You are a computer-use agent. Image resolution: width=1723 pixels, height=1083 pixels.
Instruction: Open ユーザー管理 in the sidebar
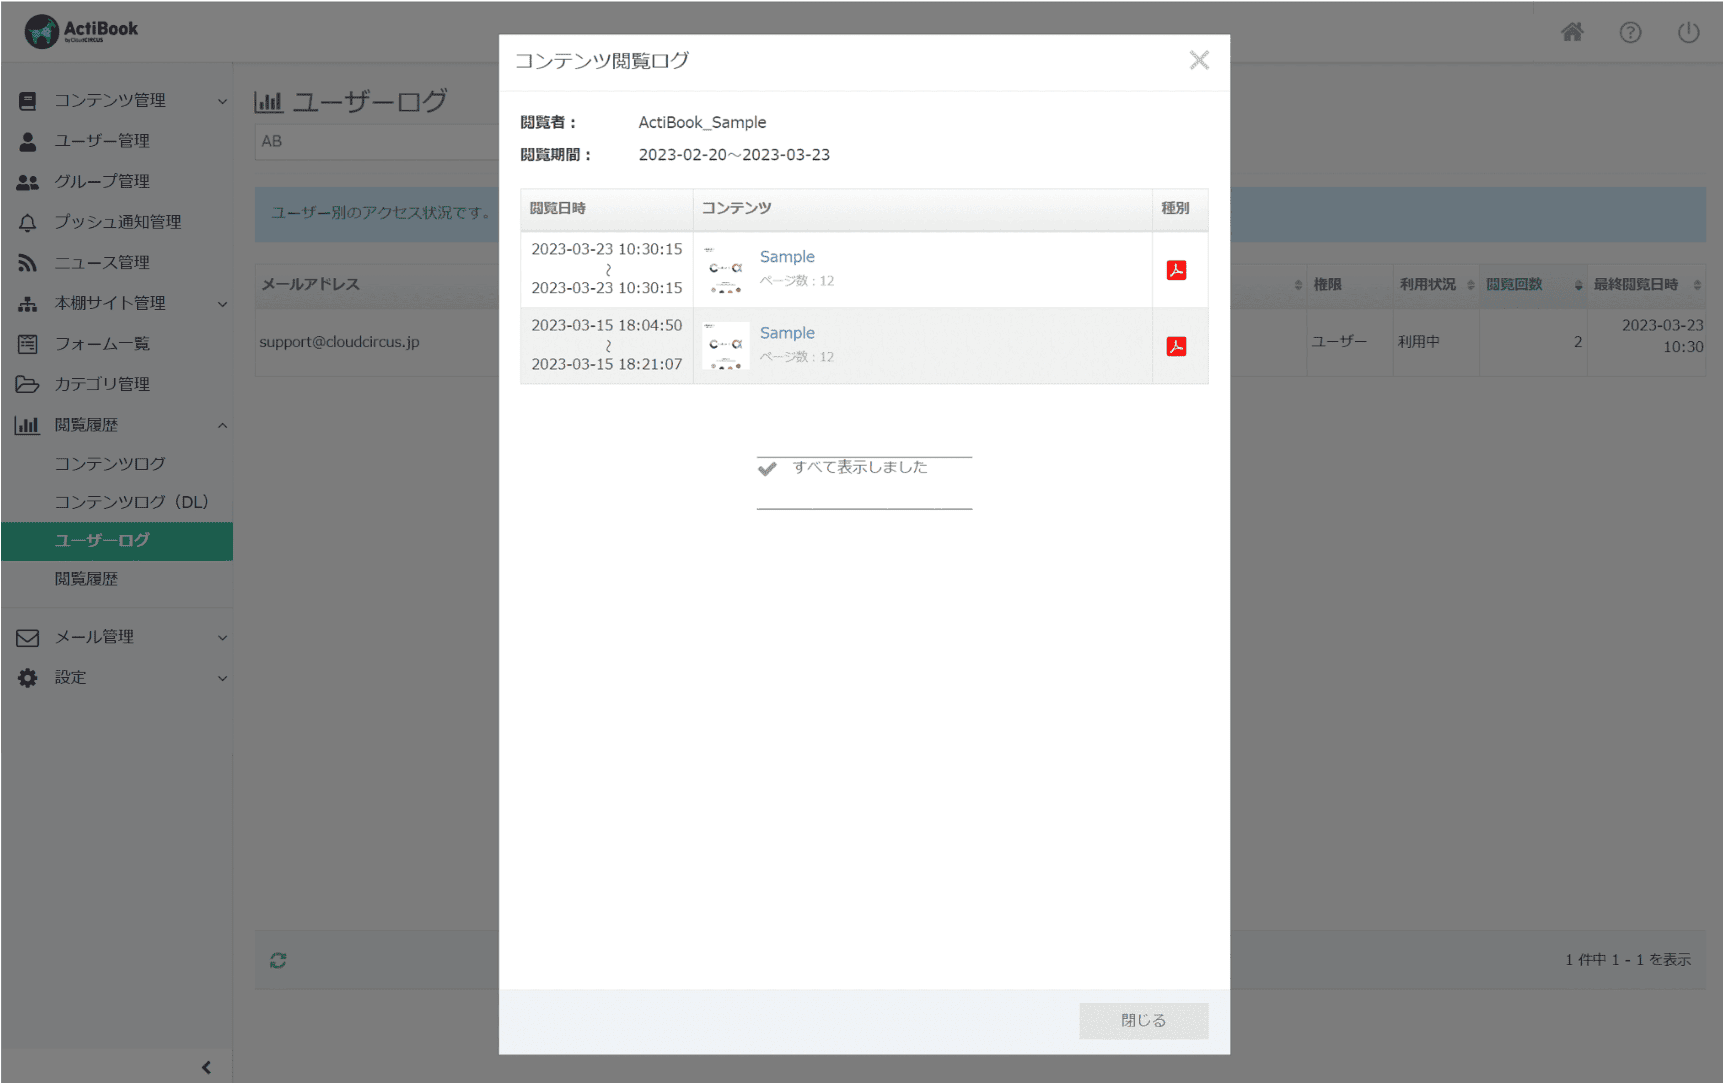102,141
